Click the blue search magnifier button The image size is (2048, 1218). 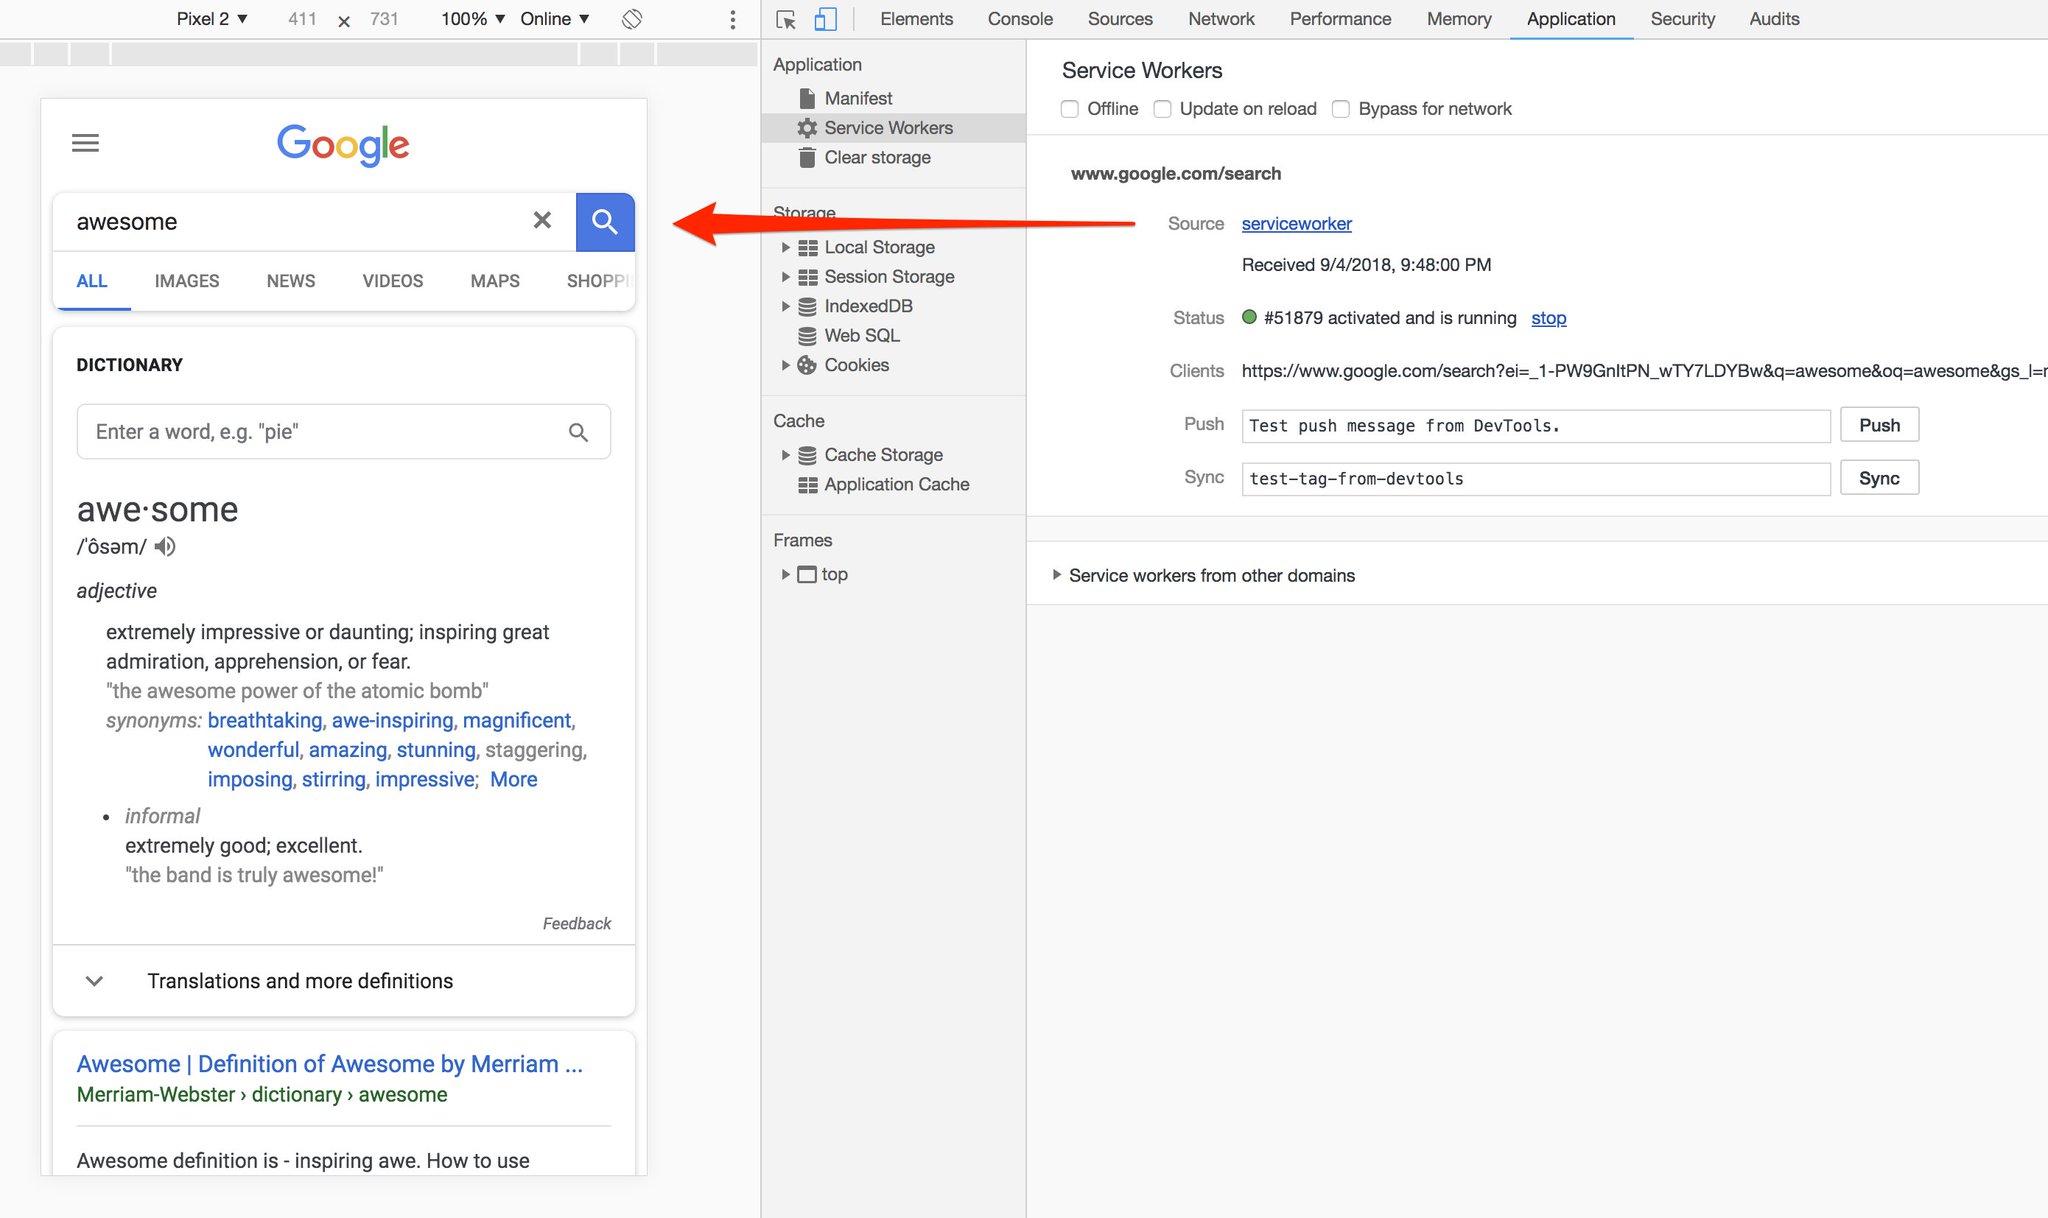(605, 221)
